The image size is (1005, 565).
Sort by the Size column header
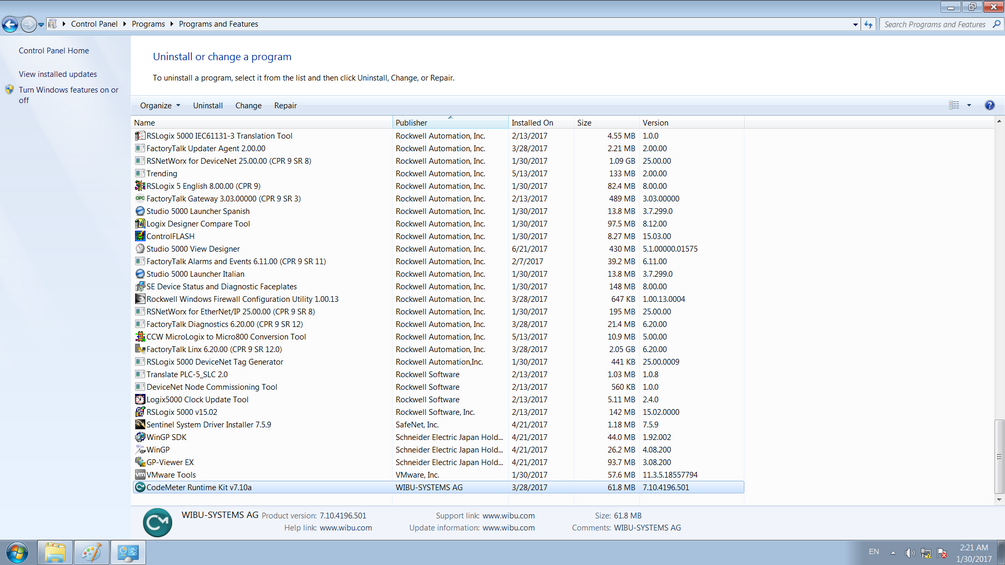[x=606, y=122]
